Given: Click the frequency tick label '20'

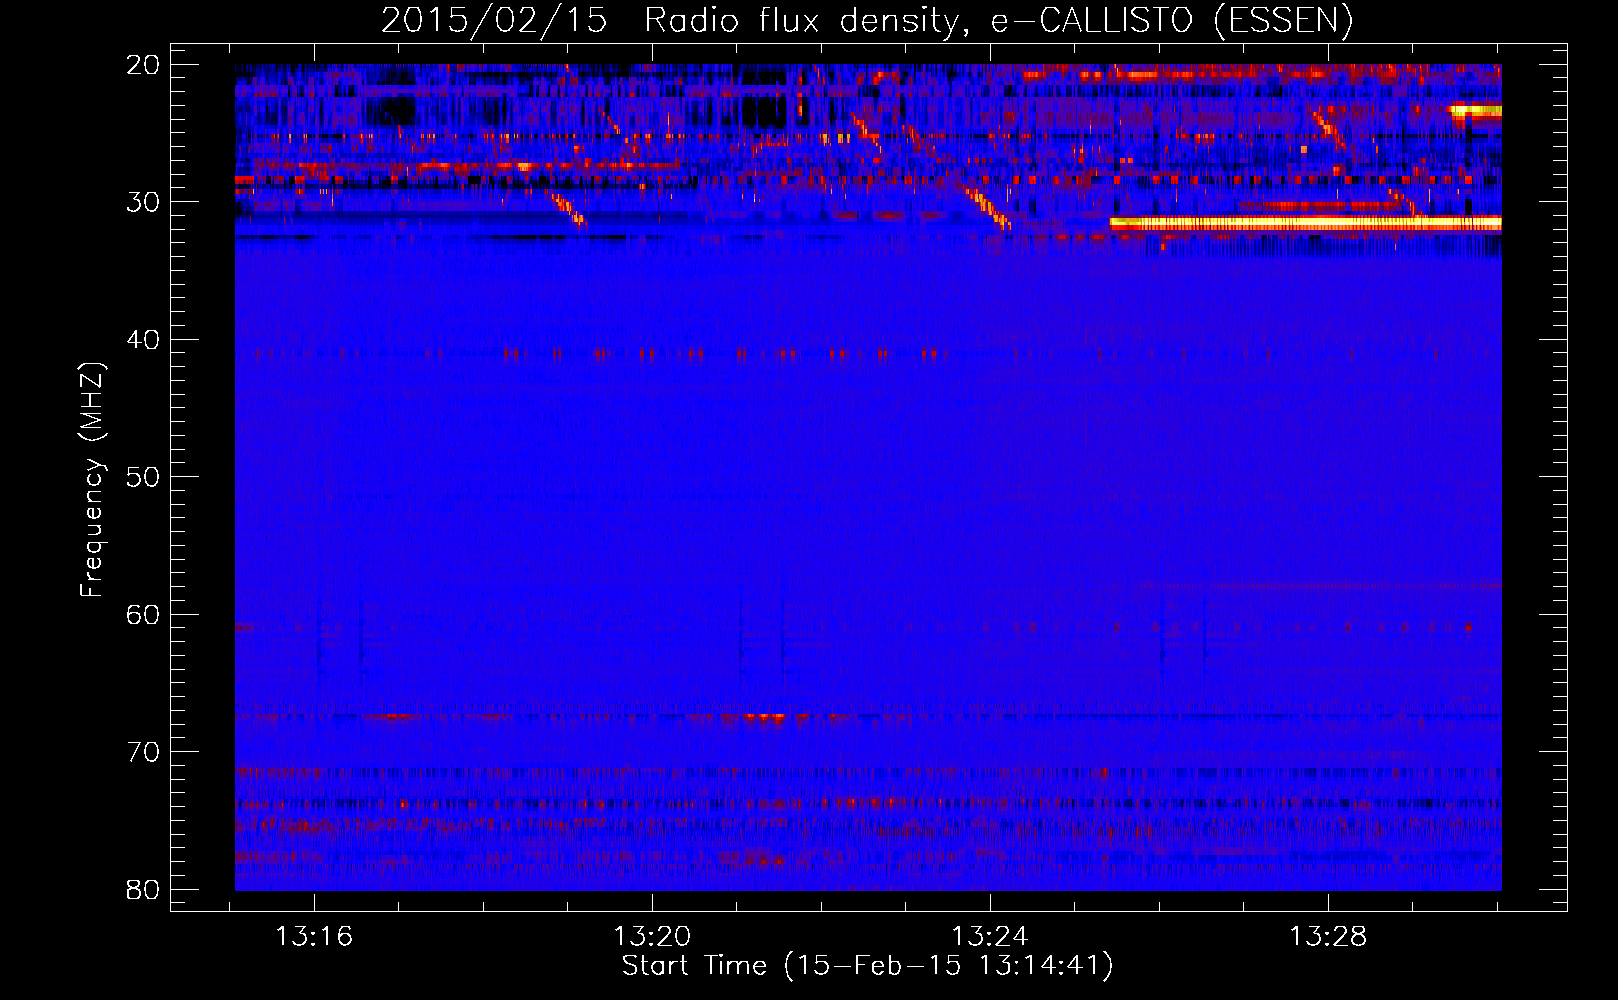Looking at the screenshot, I should [143, 65].
